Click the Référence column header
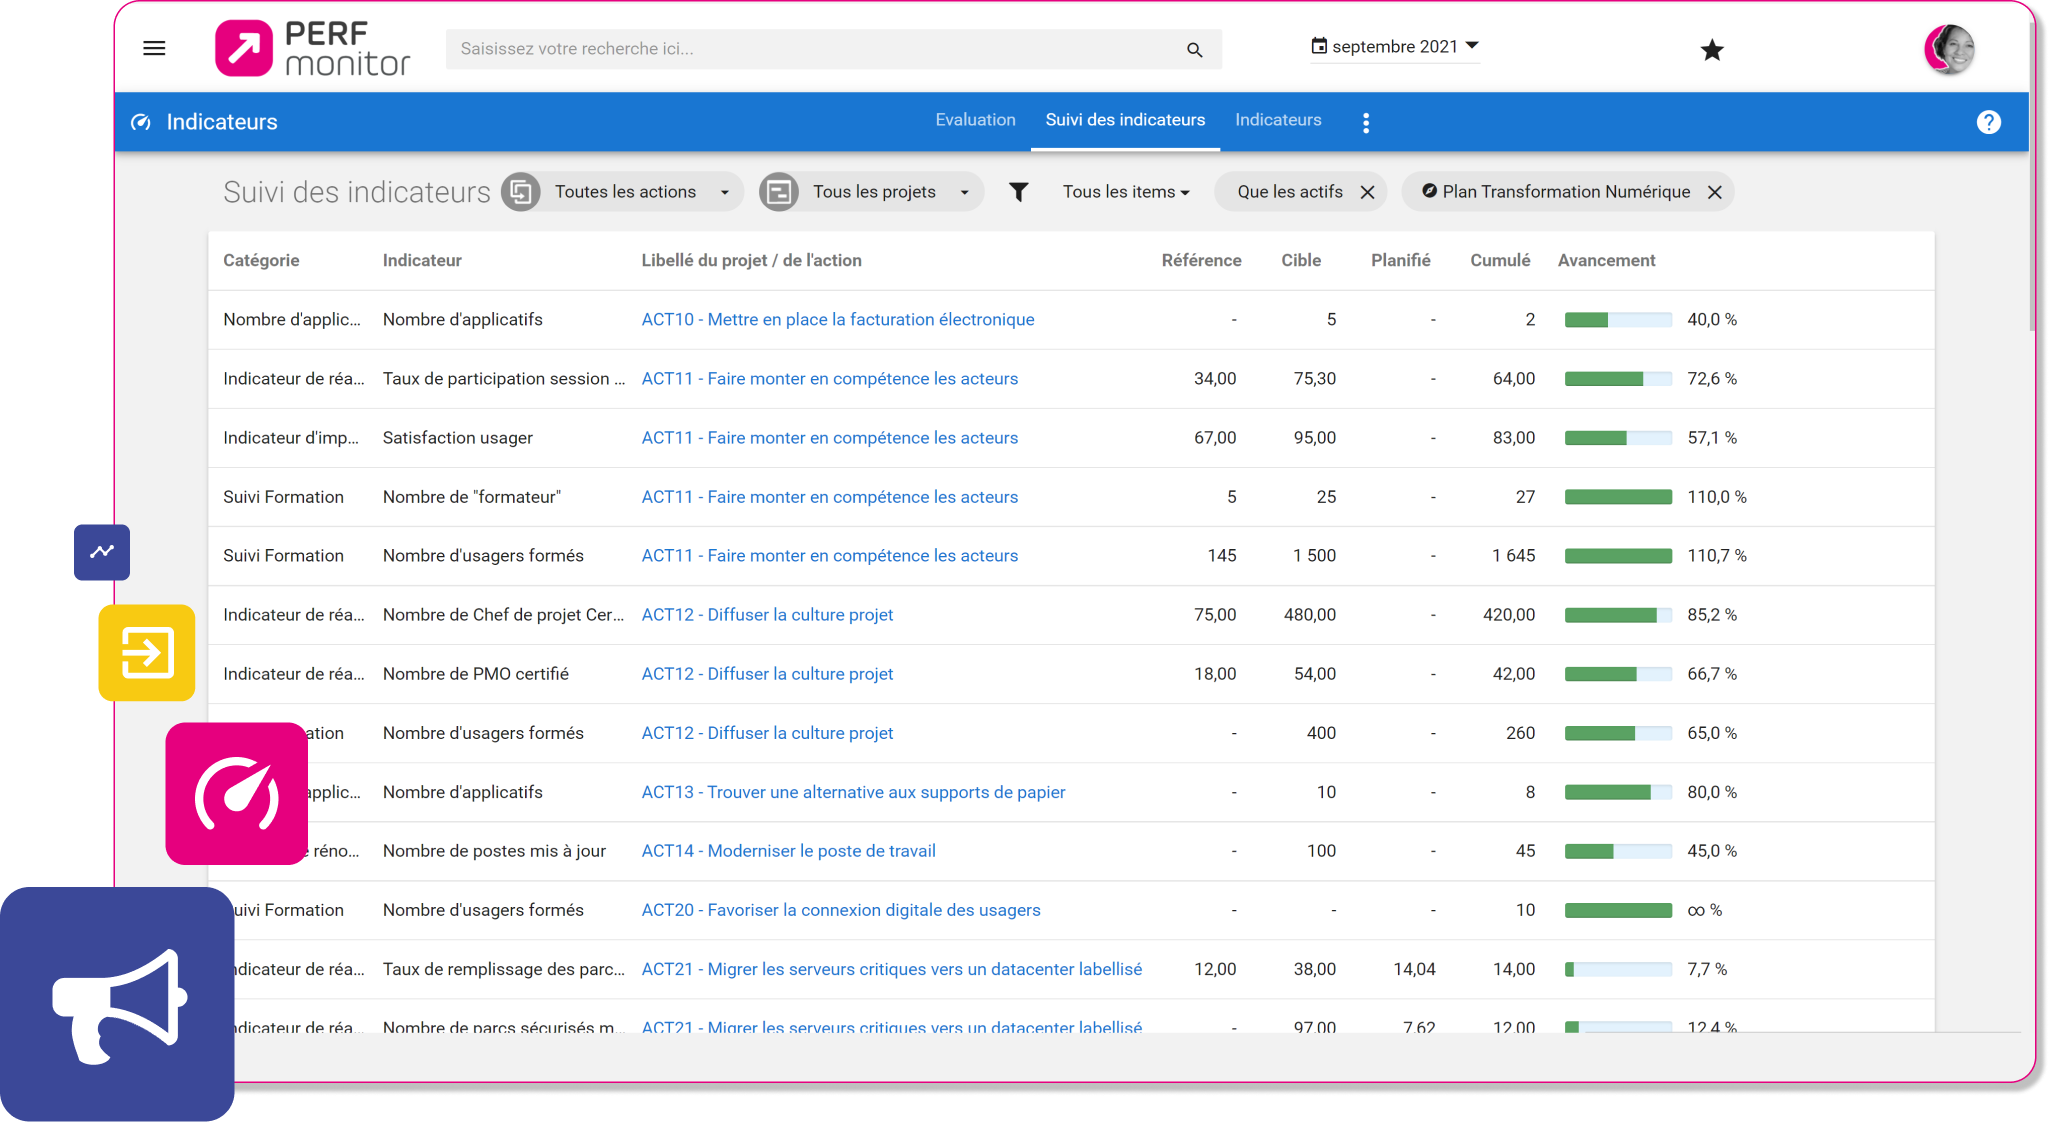The height and width of the screenshot is (1122, 2049). coord(1201,260)
